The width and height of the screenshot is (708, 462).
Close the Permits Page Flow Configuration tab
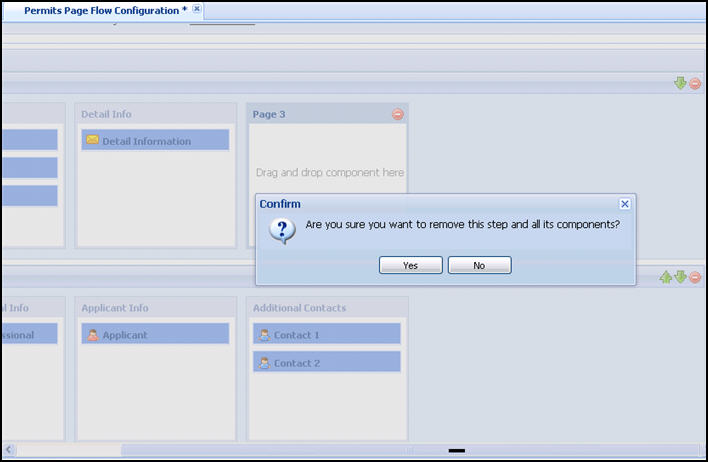197,9
